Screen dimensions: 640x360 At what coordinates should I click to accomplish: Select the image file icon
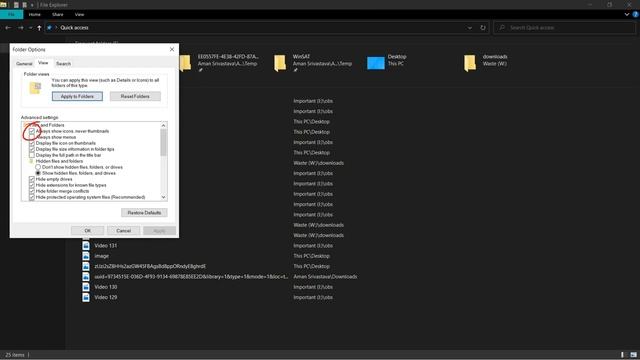click(86, 256)
